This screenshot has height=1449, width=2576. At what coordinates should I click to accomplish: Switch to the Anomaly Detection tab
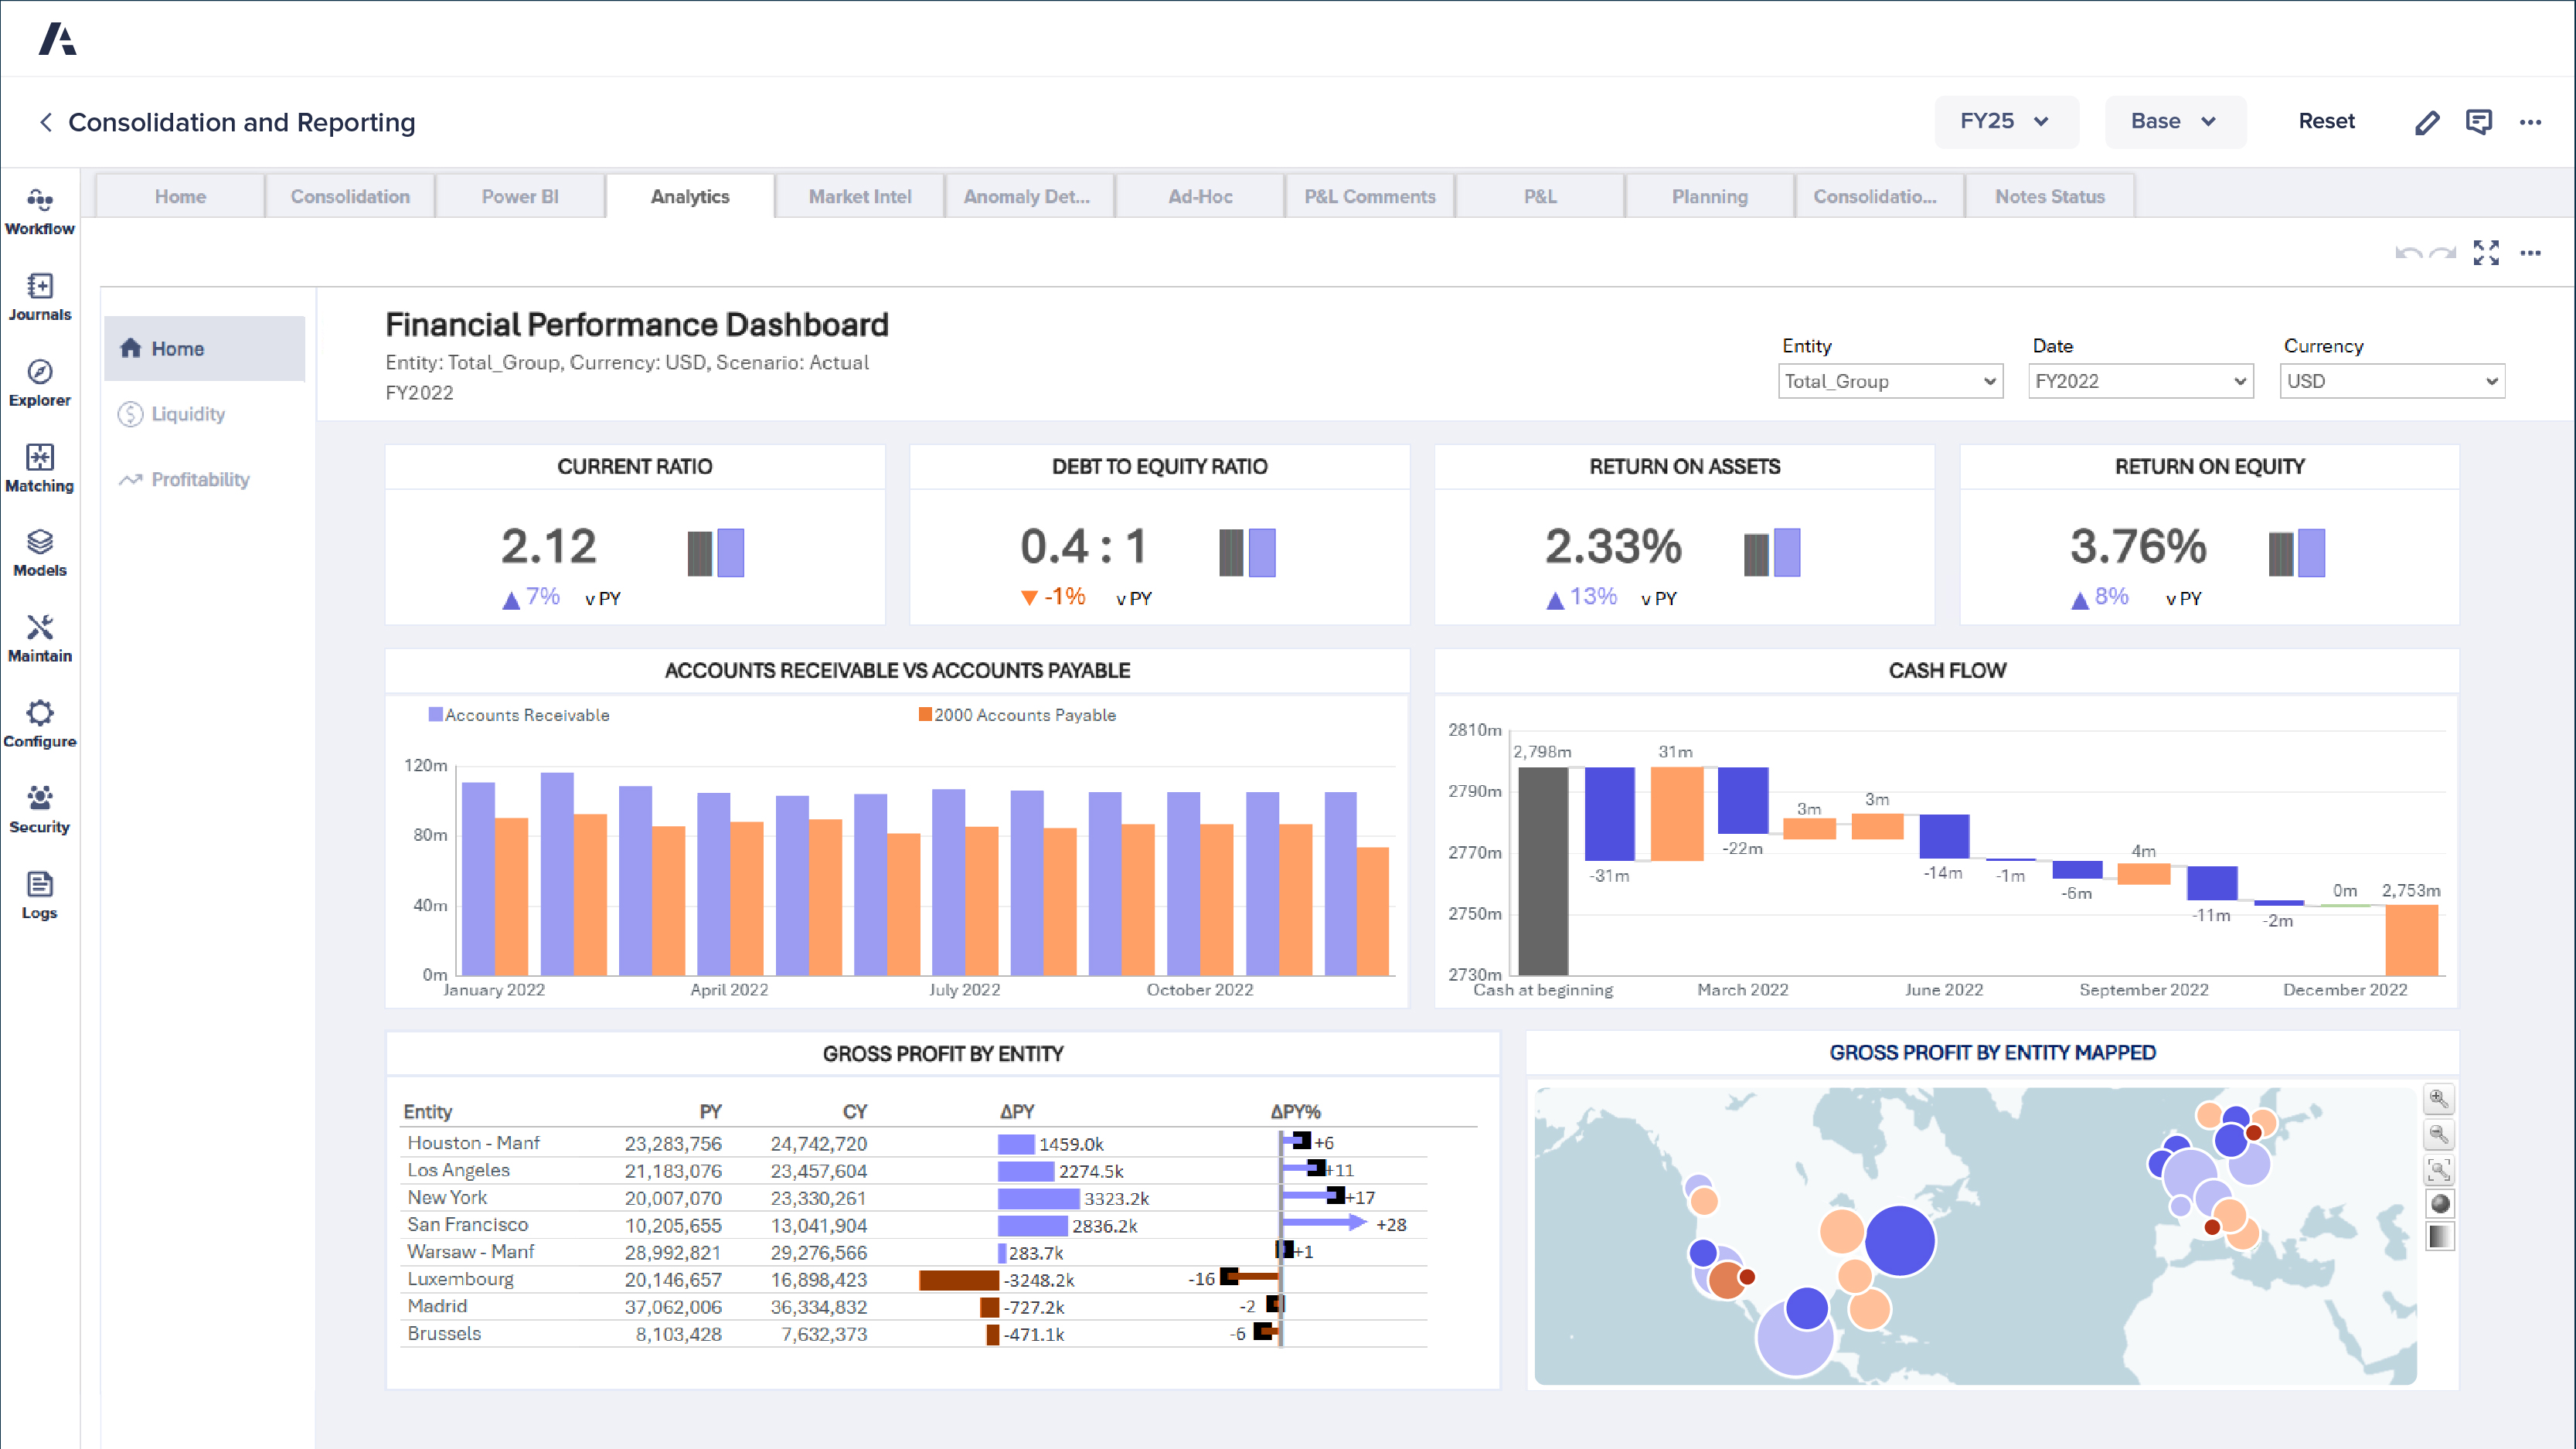pos(1029,196)
